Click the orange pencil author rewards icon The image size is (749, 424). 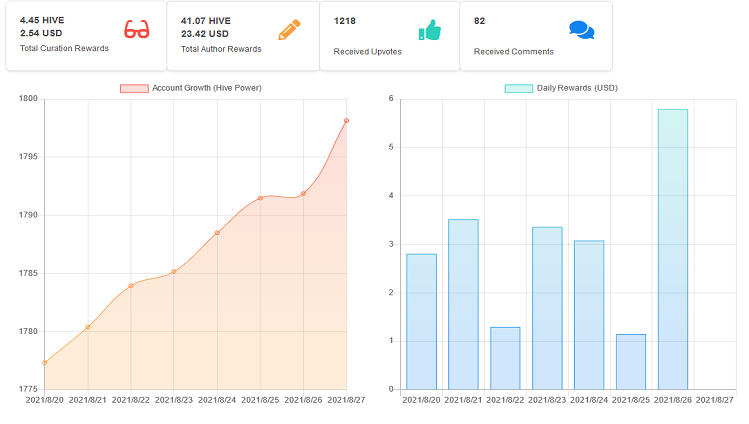coord(289,30)
